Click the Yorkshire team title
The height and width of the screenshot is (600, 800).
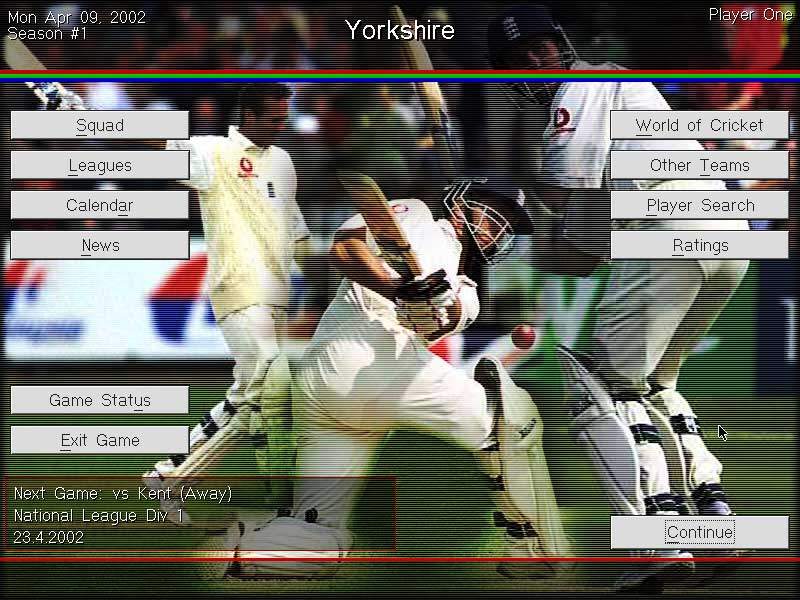(400, 30)
